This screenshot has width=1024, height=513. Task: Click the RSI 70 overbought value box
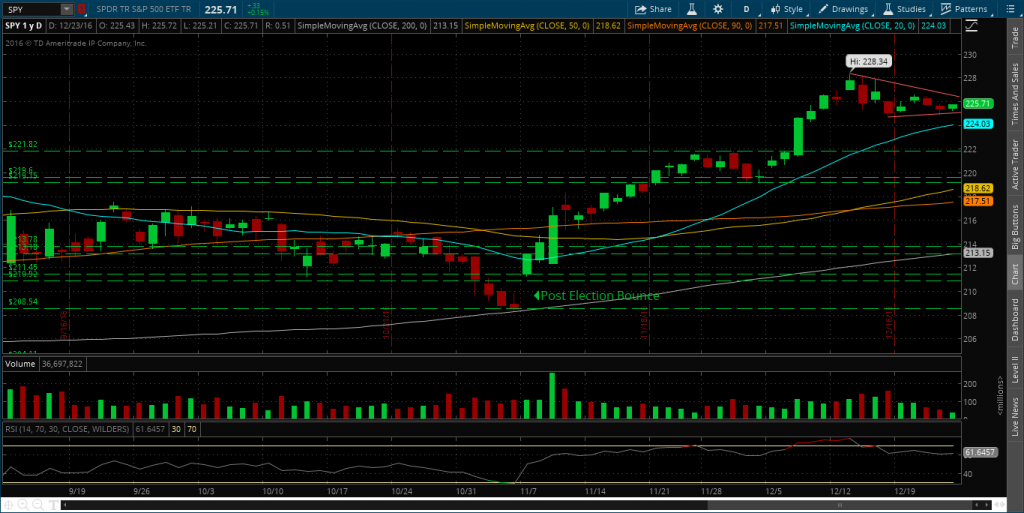pyautogui.click(x=191, y=429)
